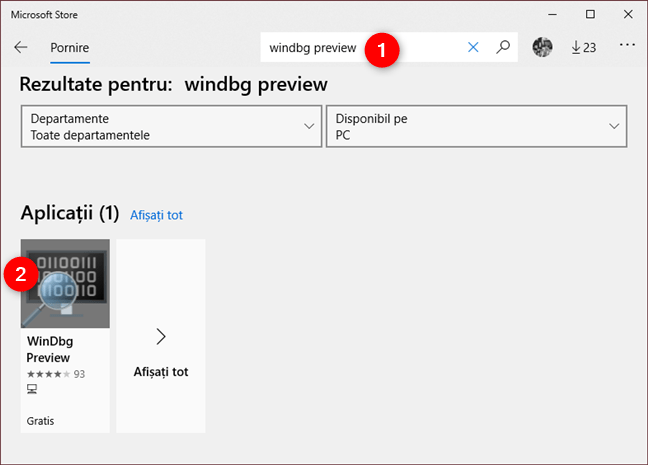Click the blue Afișați tot link

[x=156, y=215]
